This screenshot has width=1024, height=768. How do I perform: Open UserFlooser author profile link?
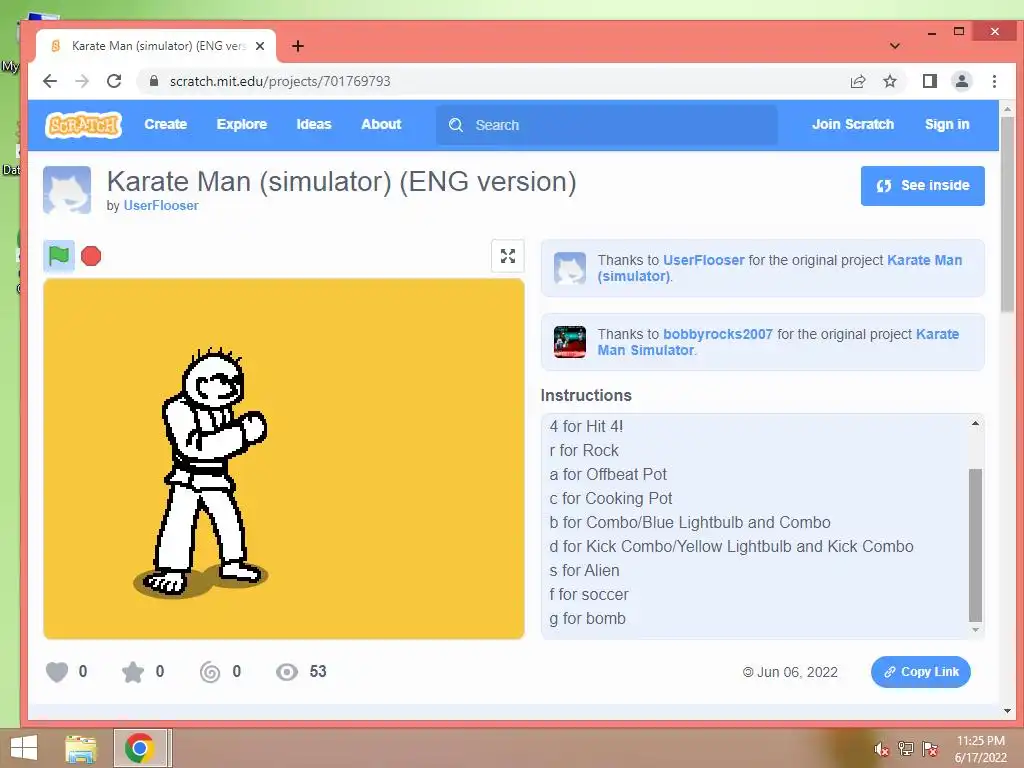161,205
